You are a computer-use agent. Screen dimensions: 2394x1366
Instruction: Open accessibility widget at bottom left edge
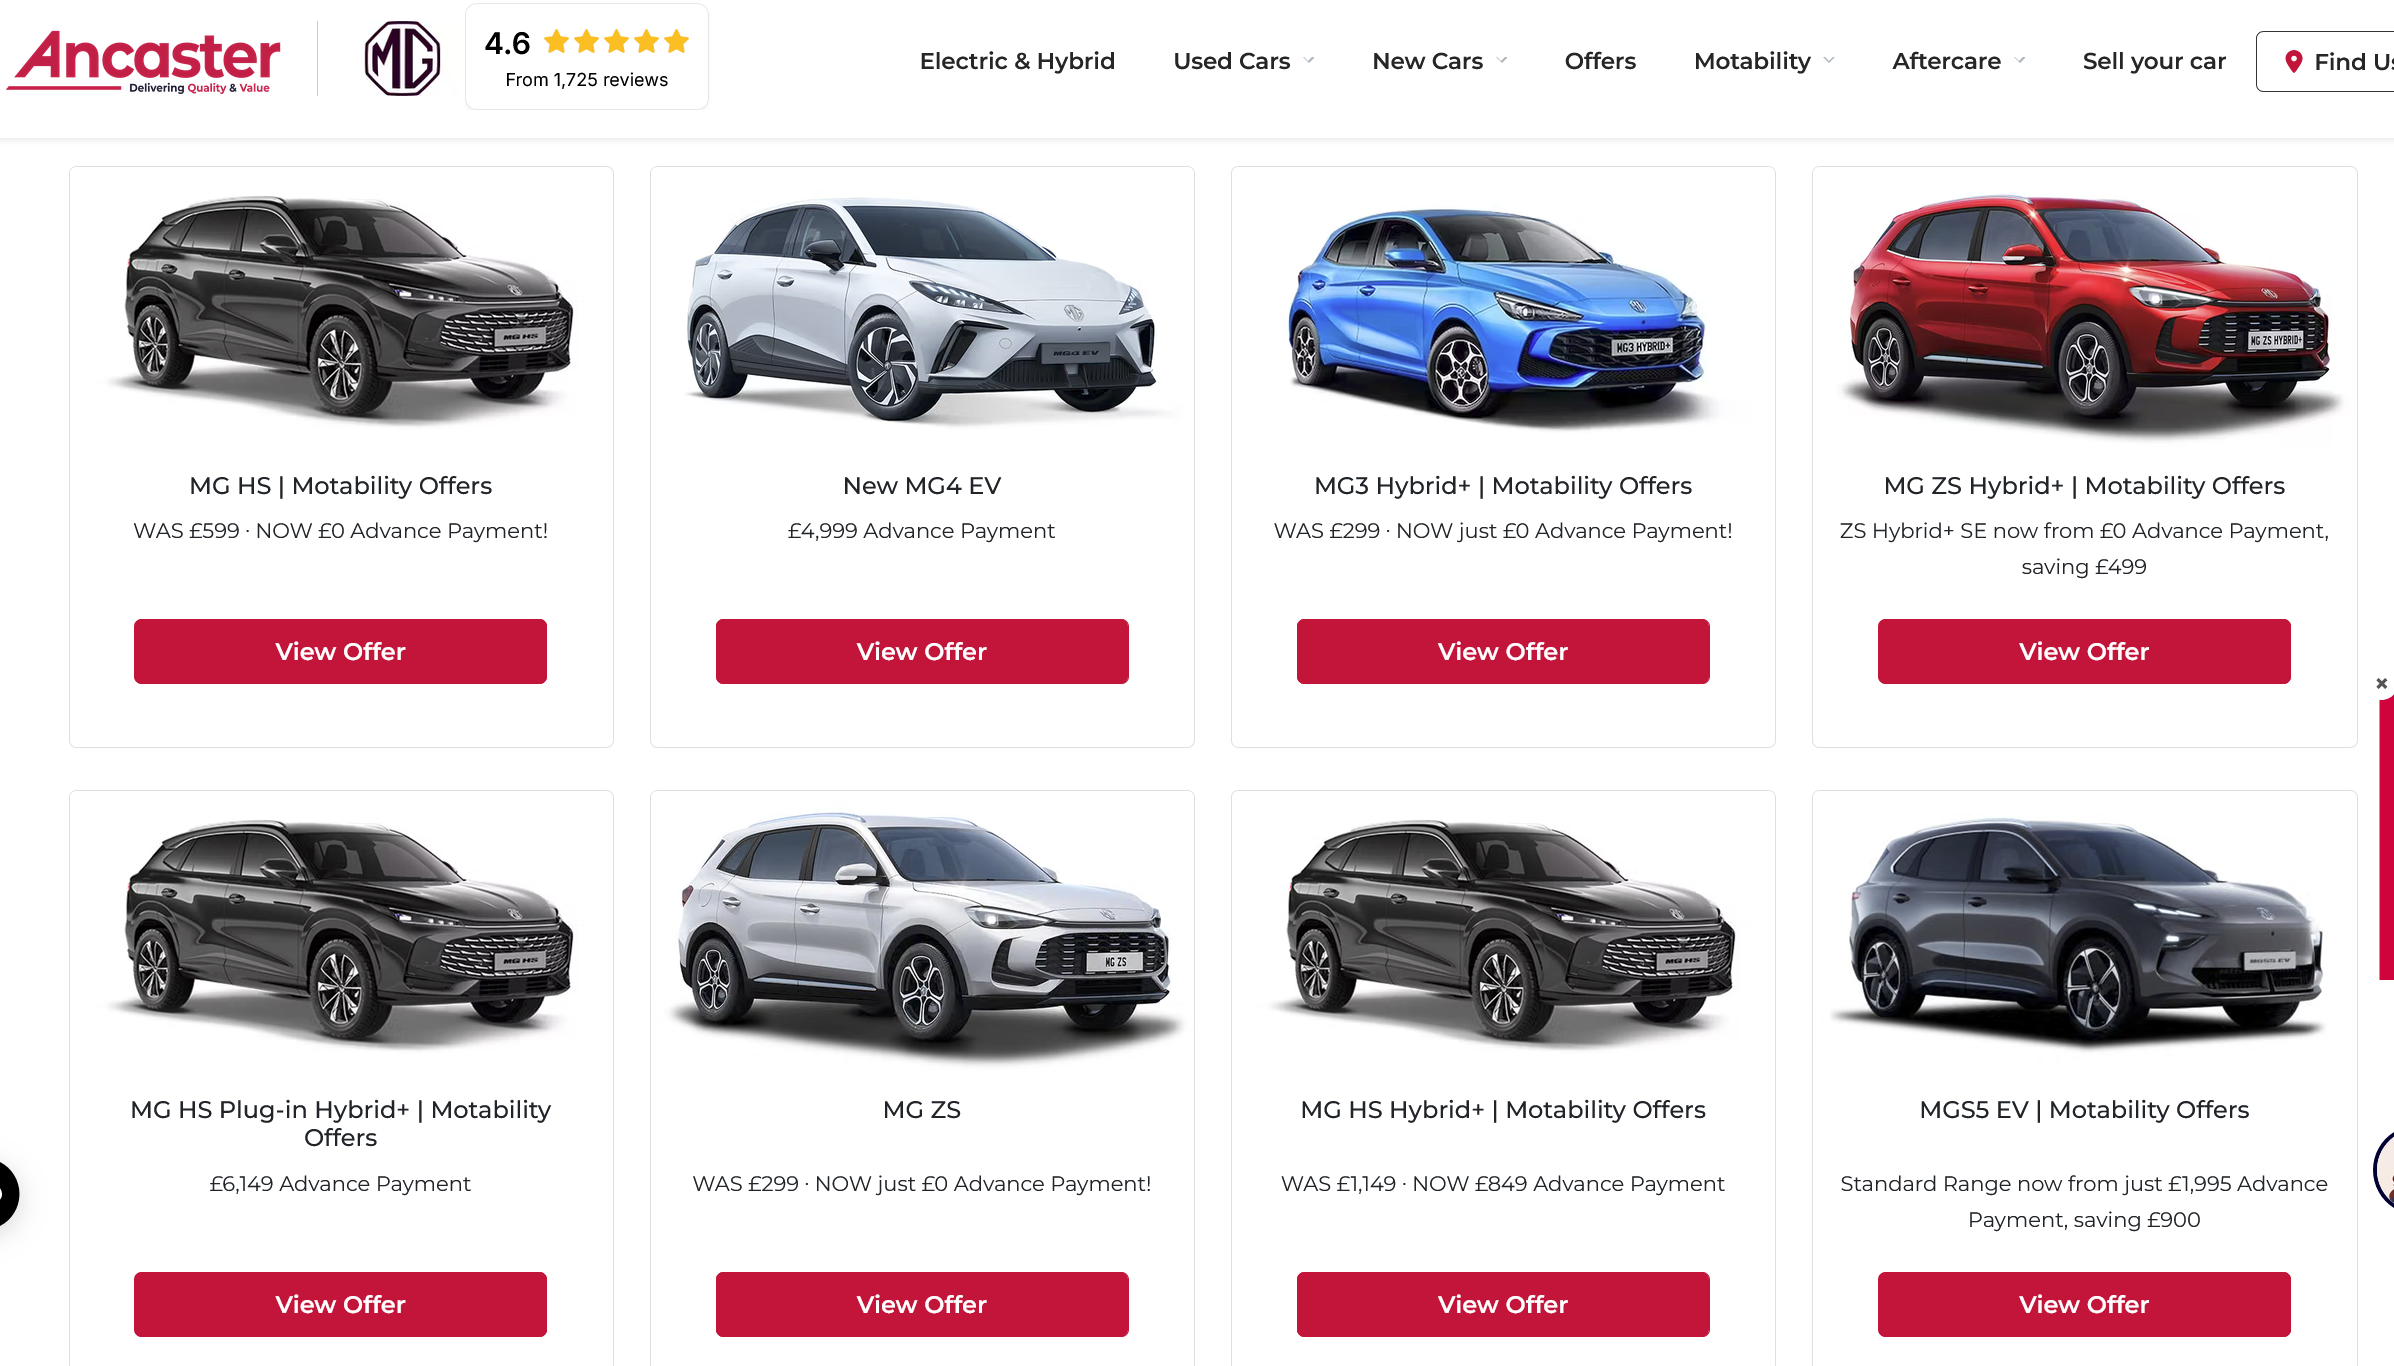tap(6, 1193)
